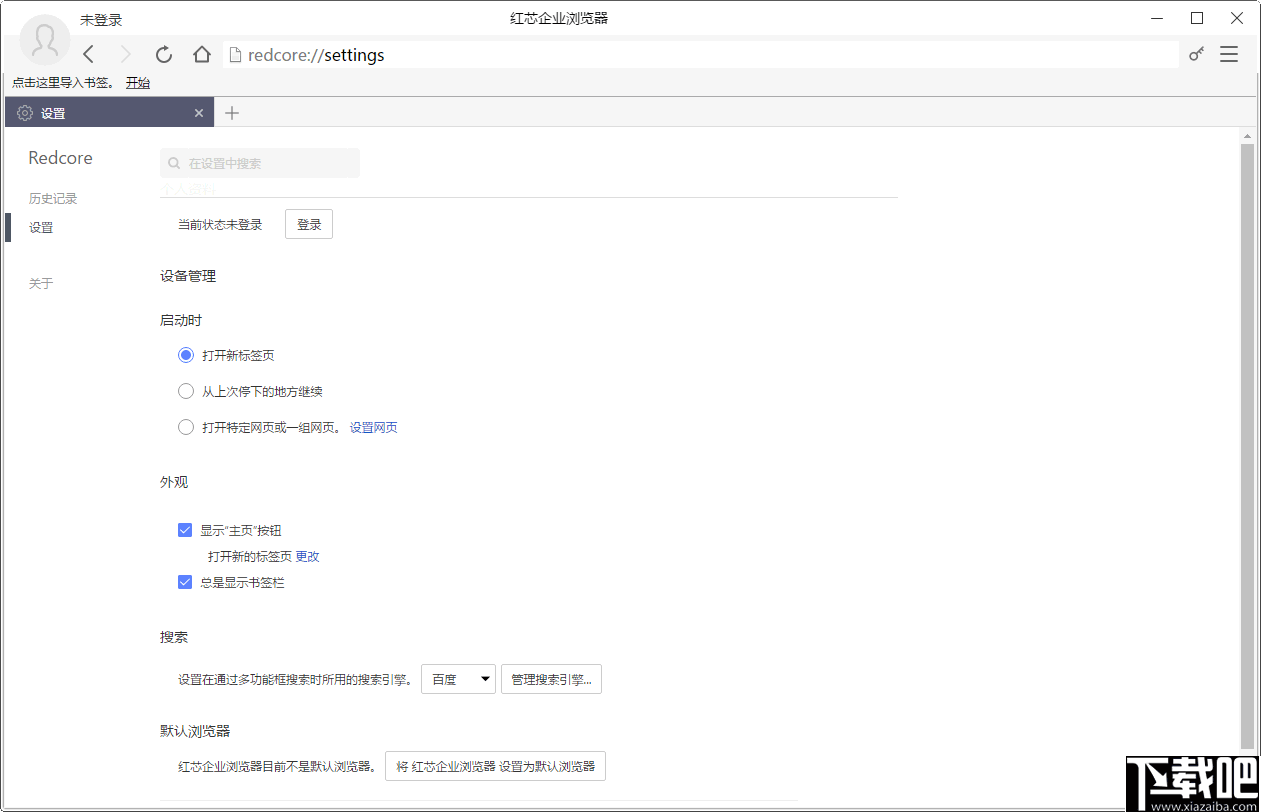
Task: Open the home page icon
Action: 201,54
